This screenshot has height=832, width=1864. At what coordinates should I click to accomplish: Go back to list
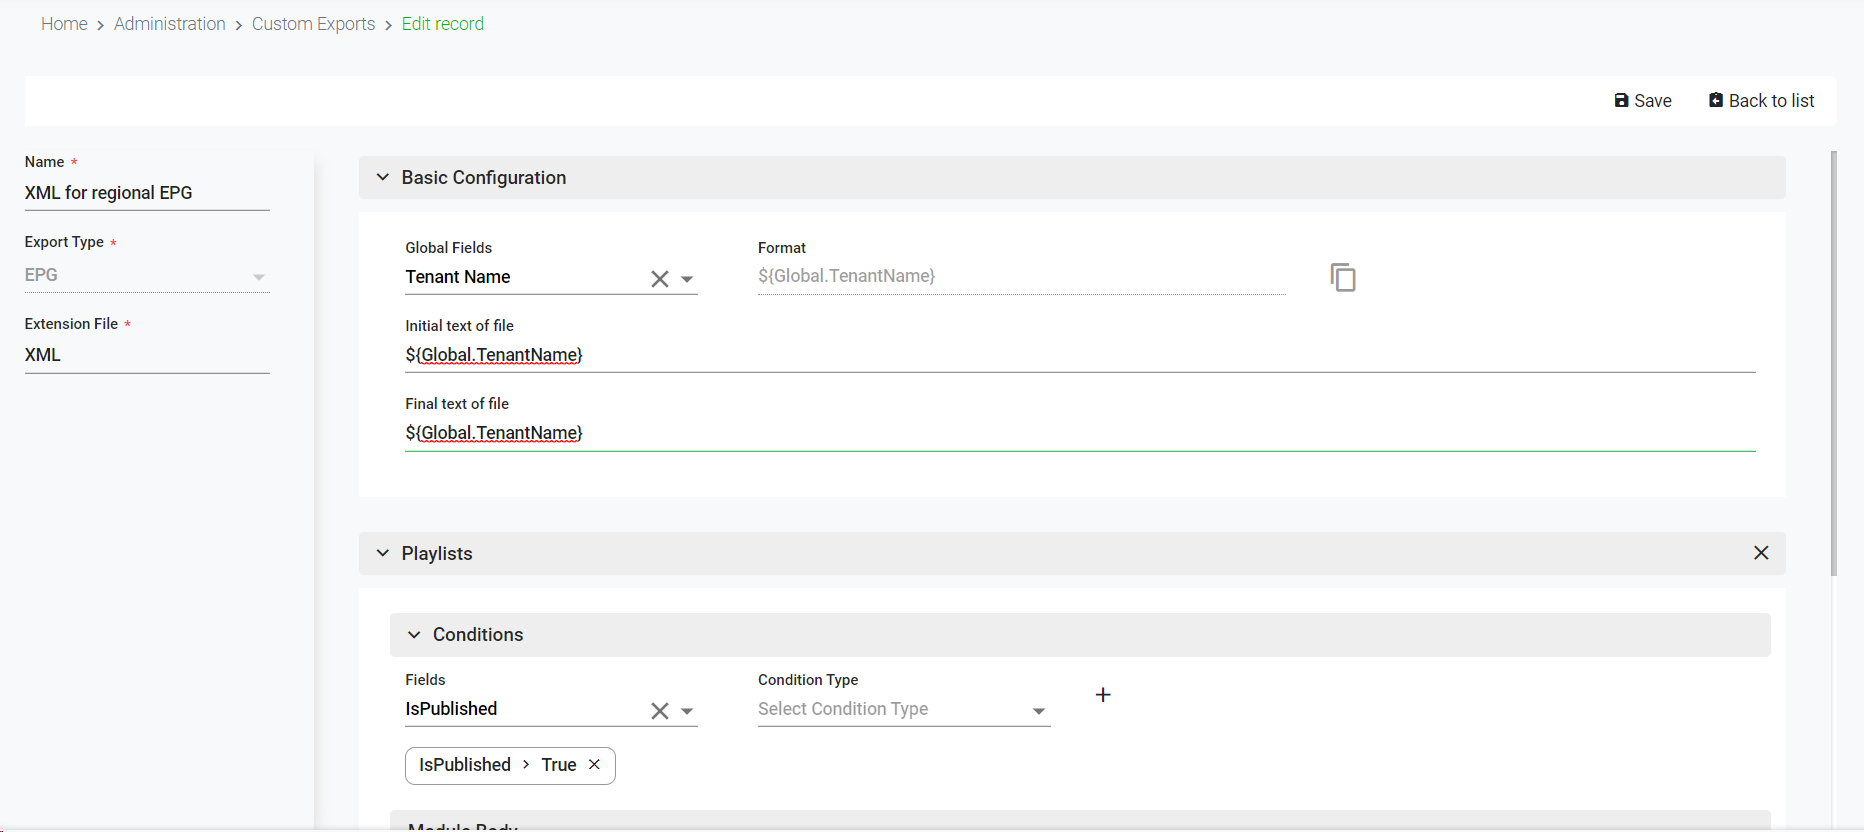pyautogui.click(x=1761, y=101)
